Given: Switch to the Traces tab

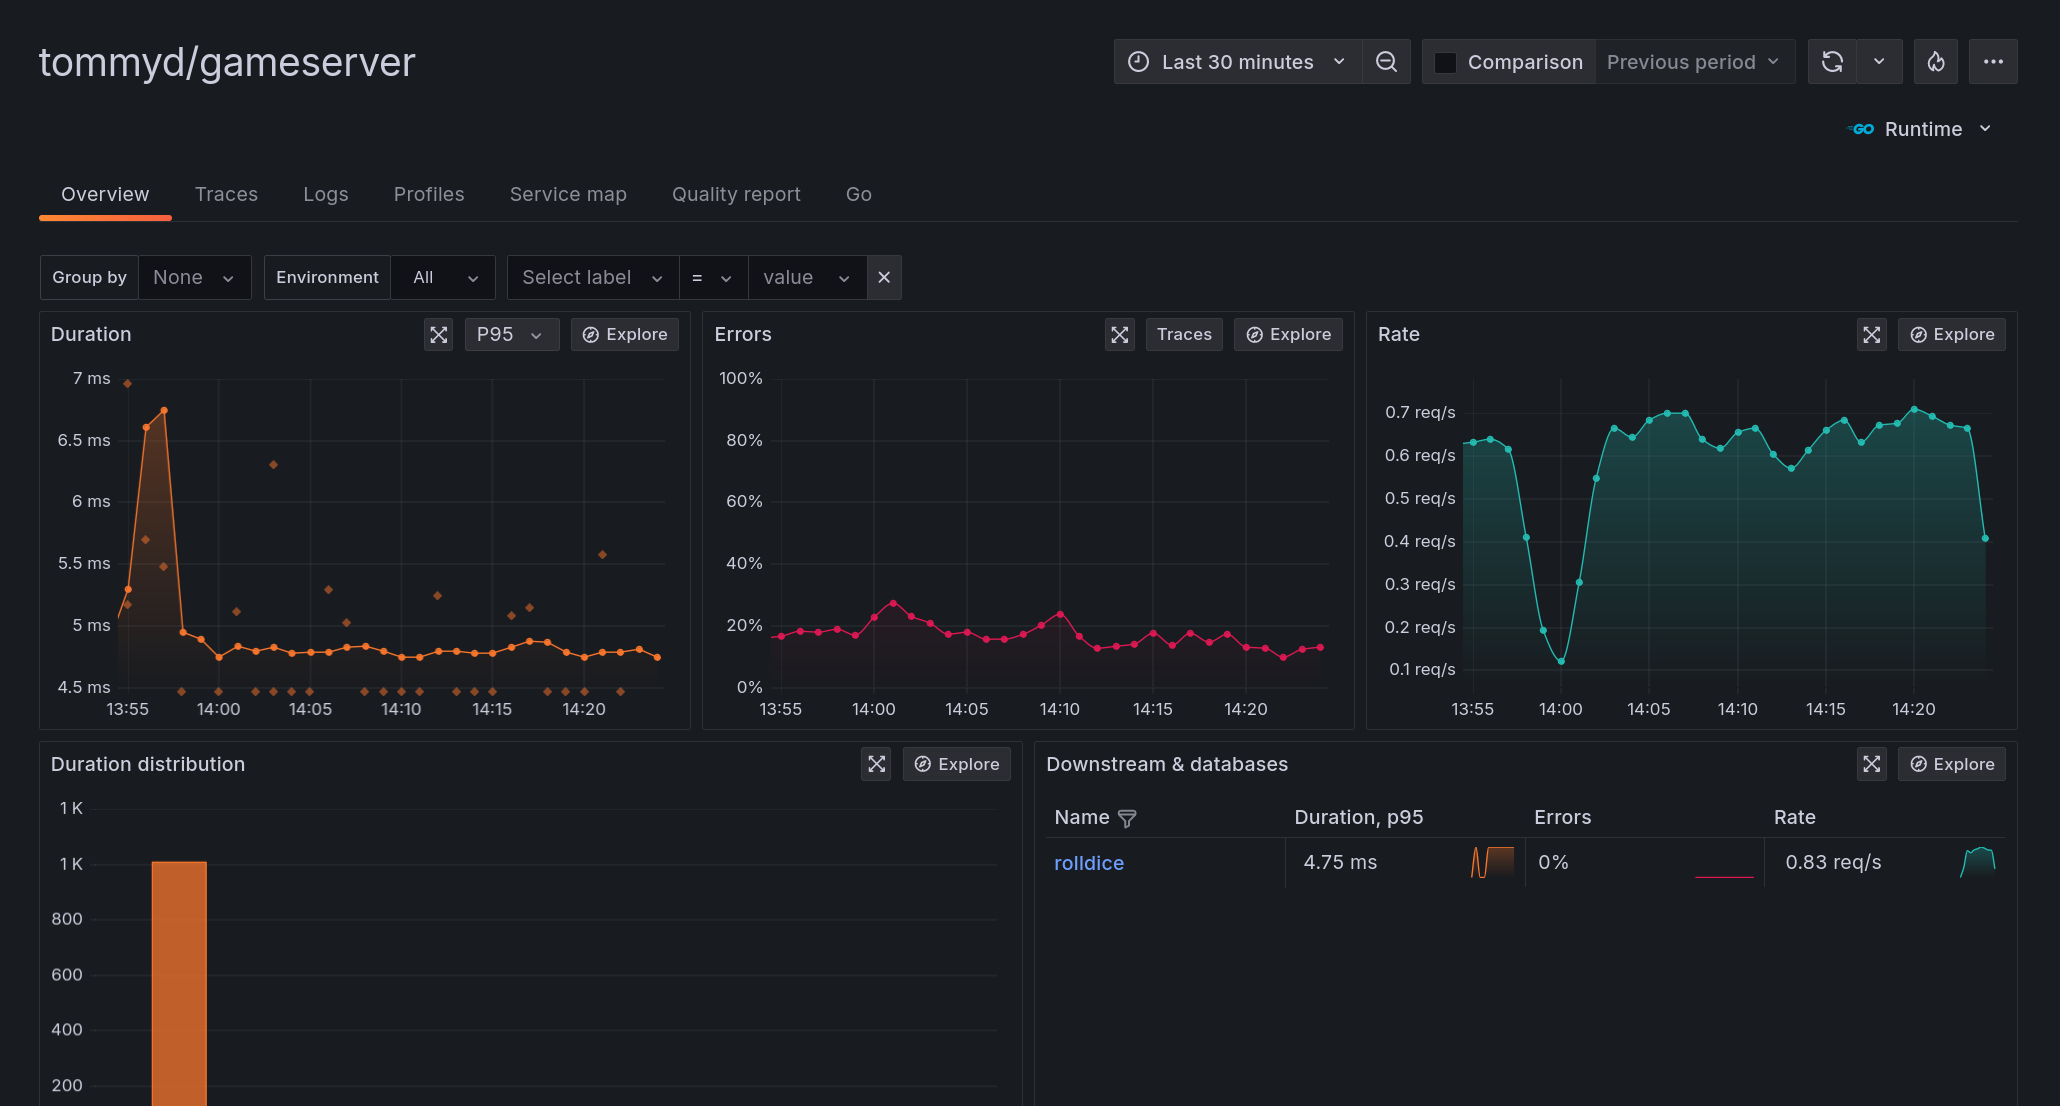Looking at the screenshot, I should point(226,192).
